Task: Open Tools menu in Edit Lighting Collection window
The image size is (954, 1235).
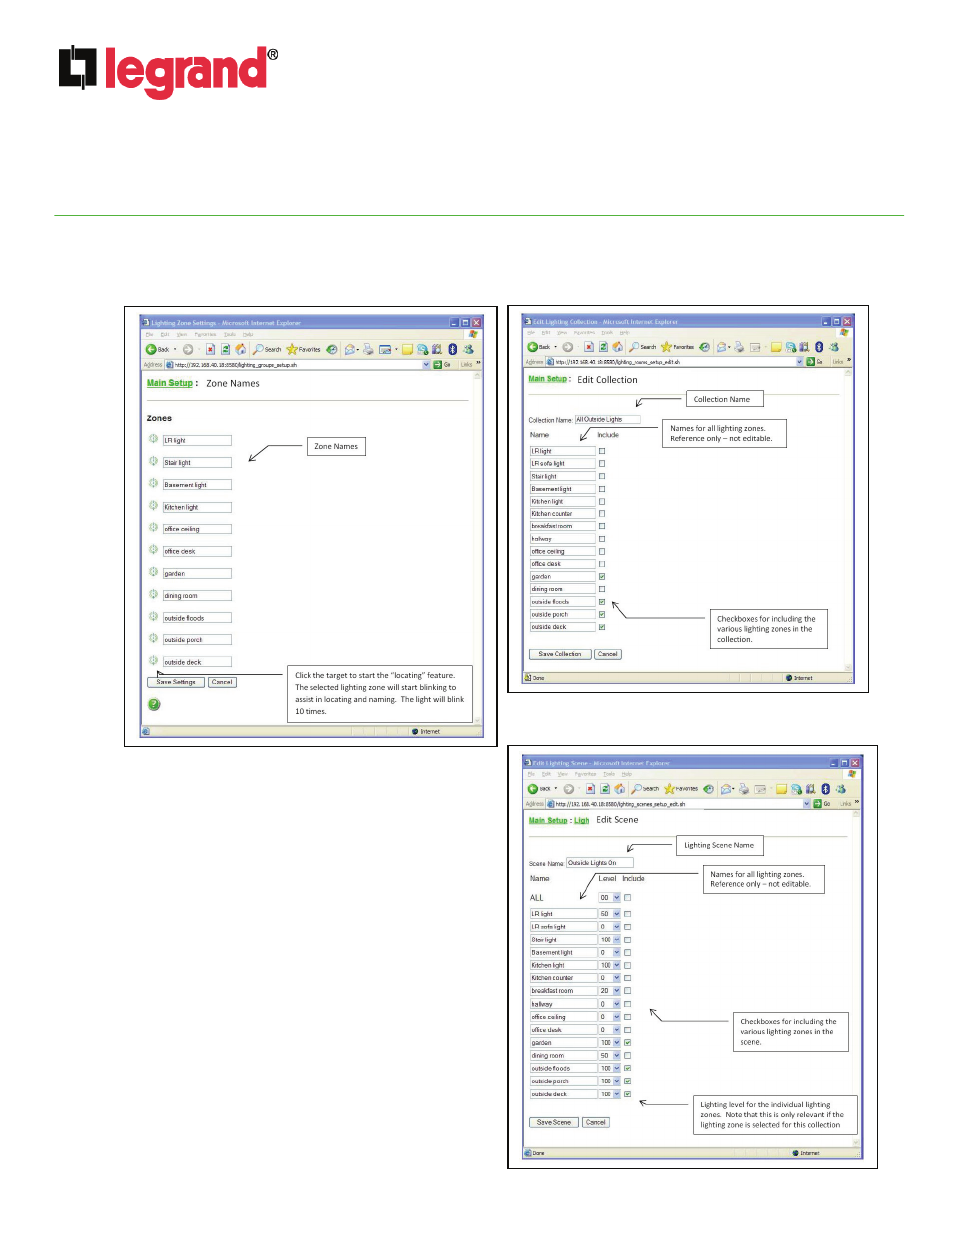Action: coord(608,333)
